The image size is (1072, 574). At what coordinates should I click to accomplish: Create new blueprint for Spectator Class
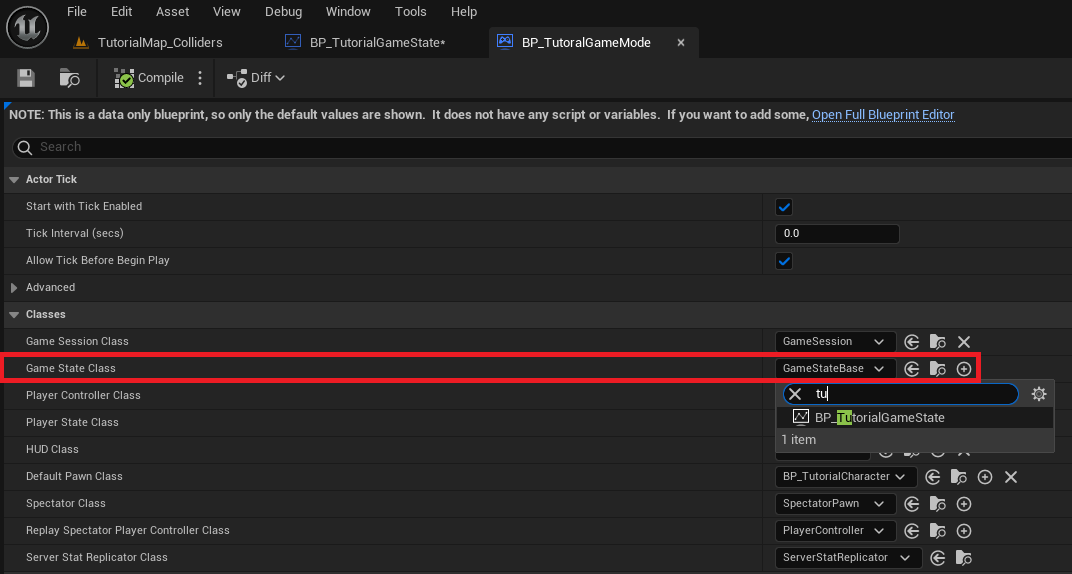[964, 504]
